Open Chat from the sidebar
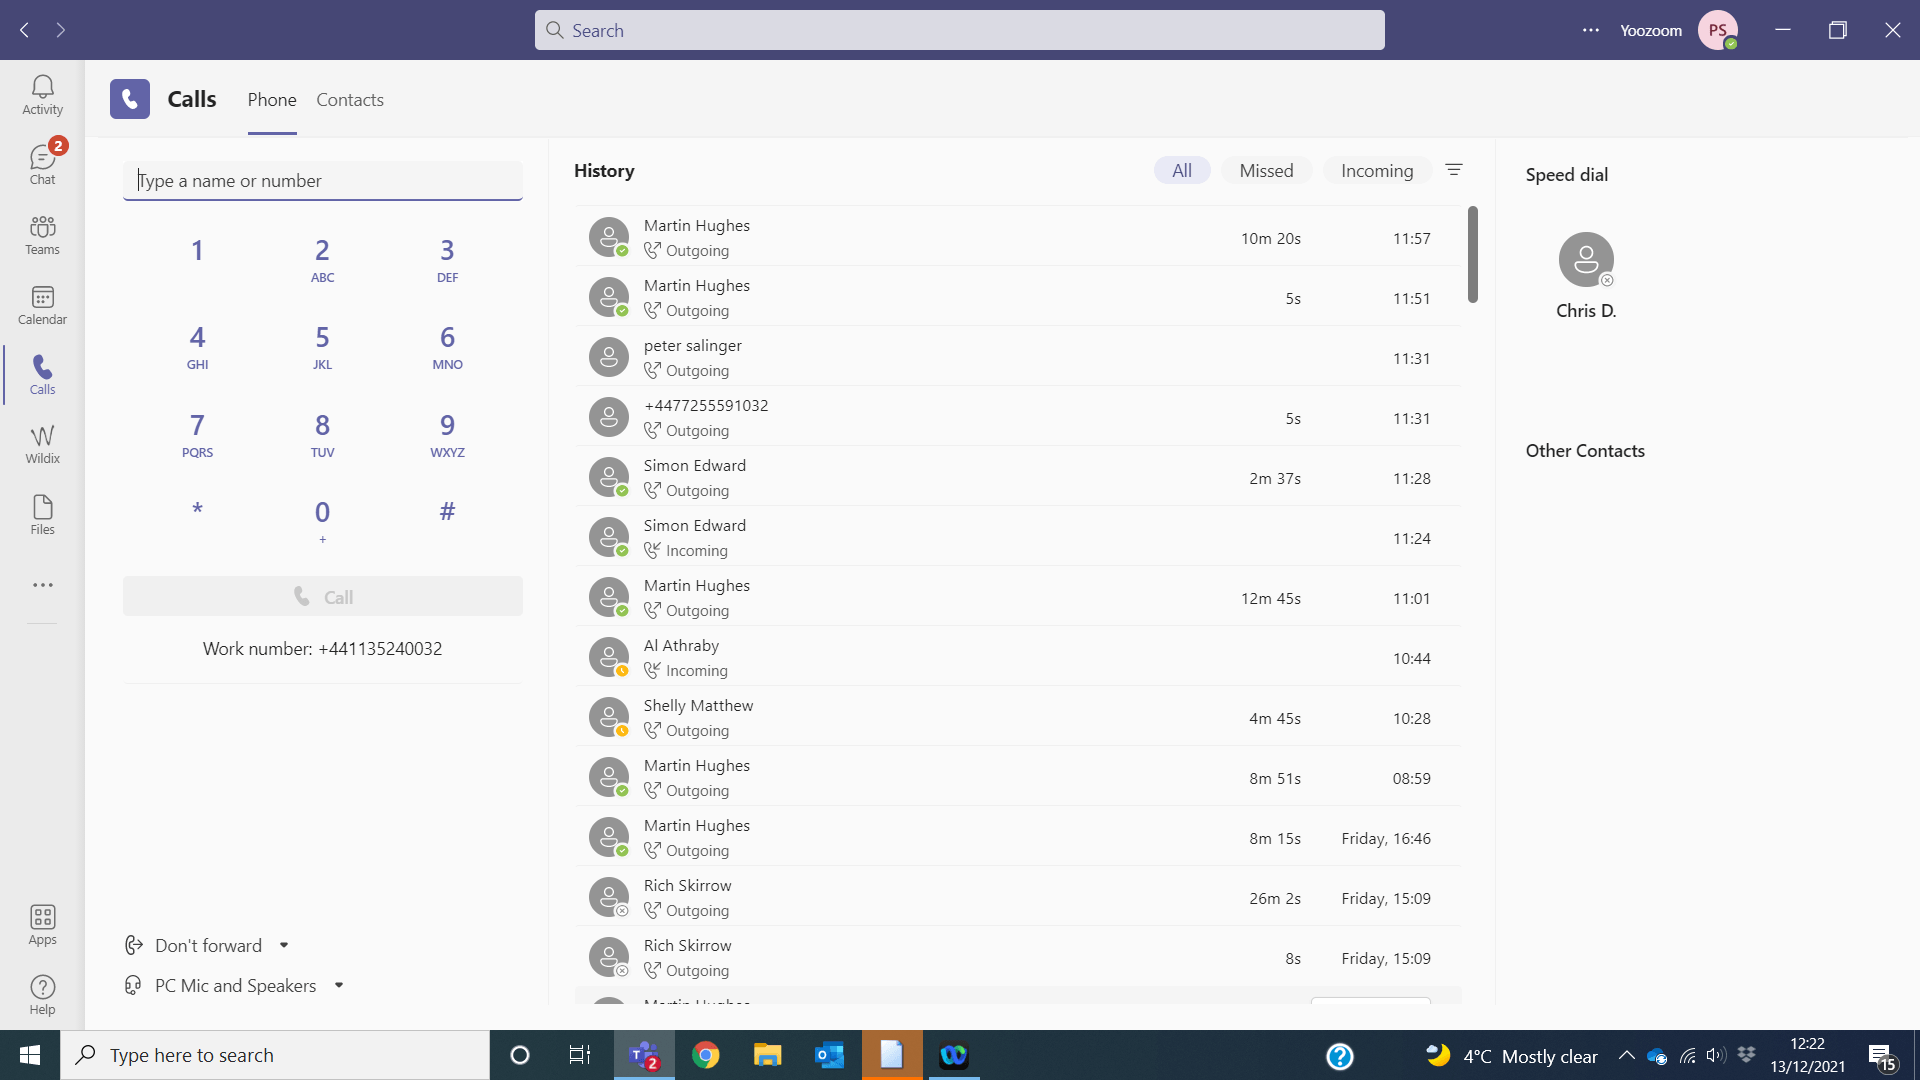 pyautogui.click(x=42, y=160)
